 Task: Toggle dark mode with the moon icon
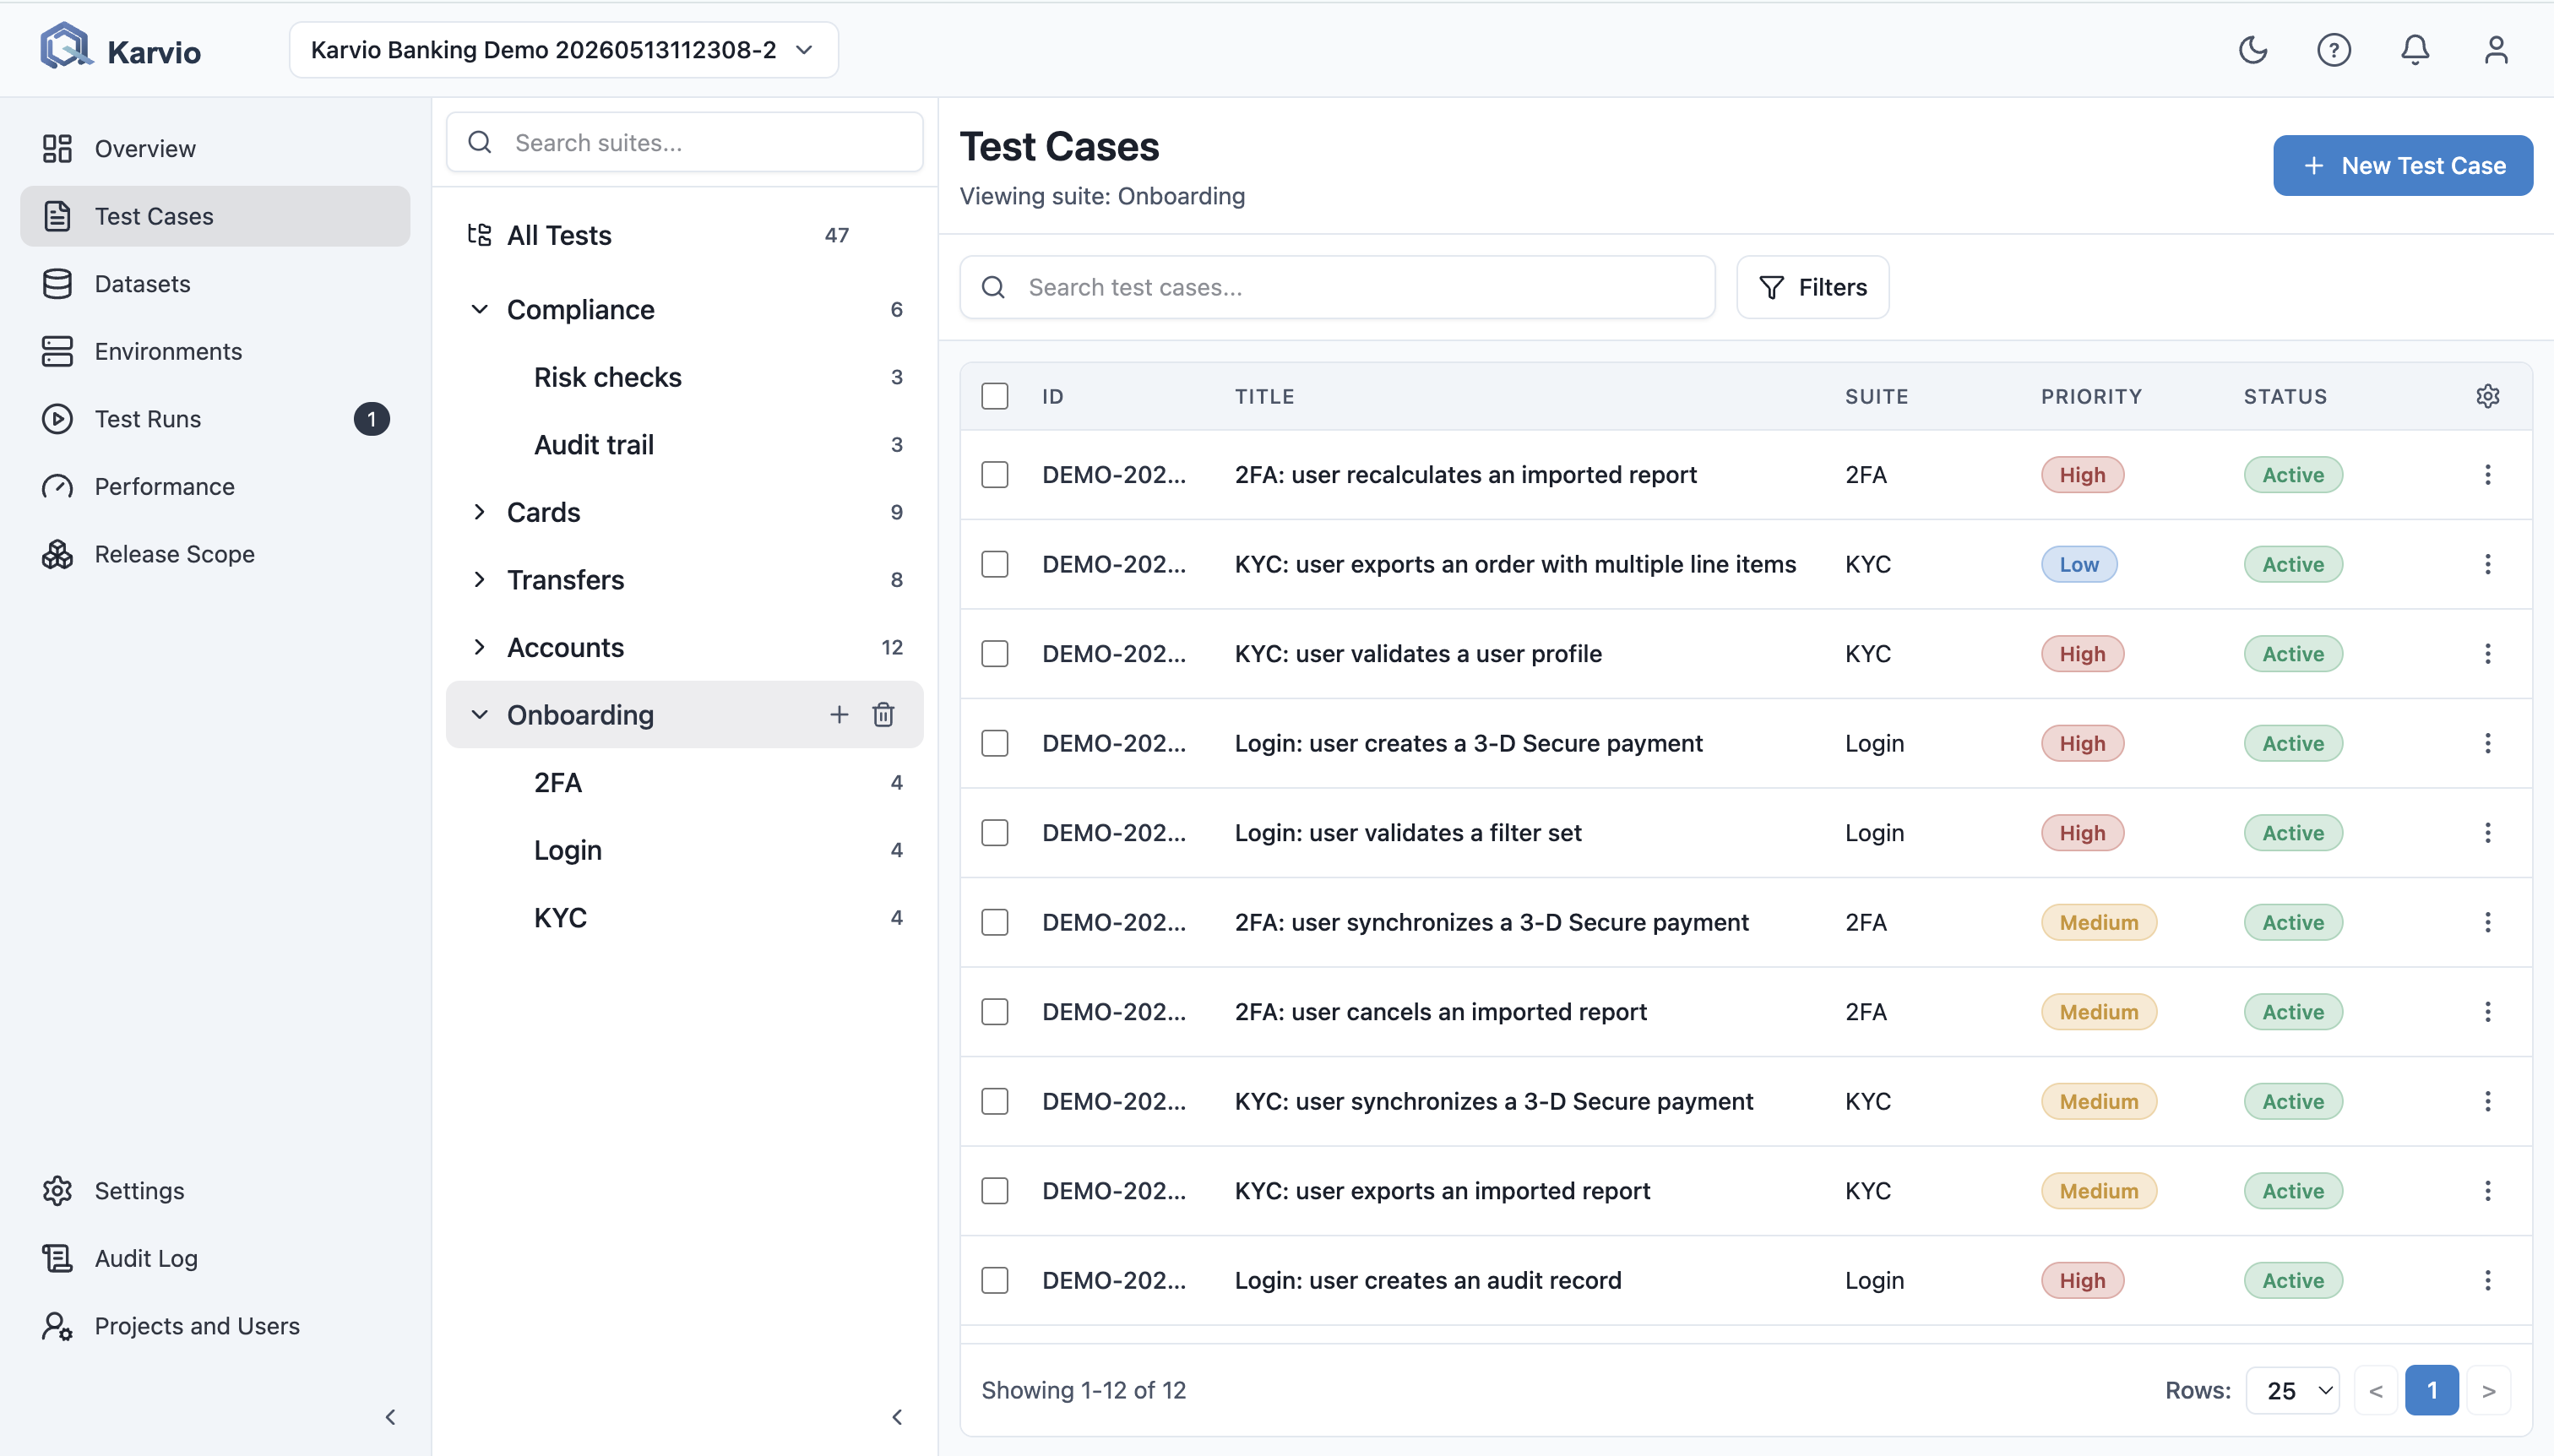coord(2252,50)
